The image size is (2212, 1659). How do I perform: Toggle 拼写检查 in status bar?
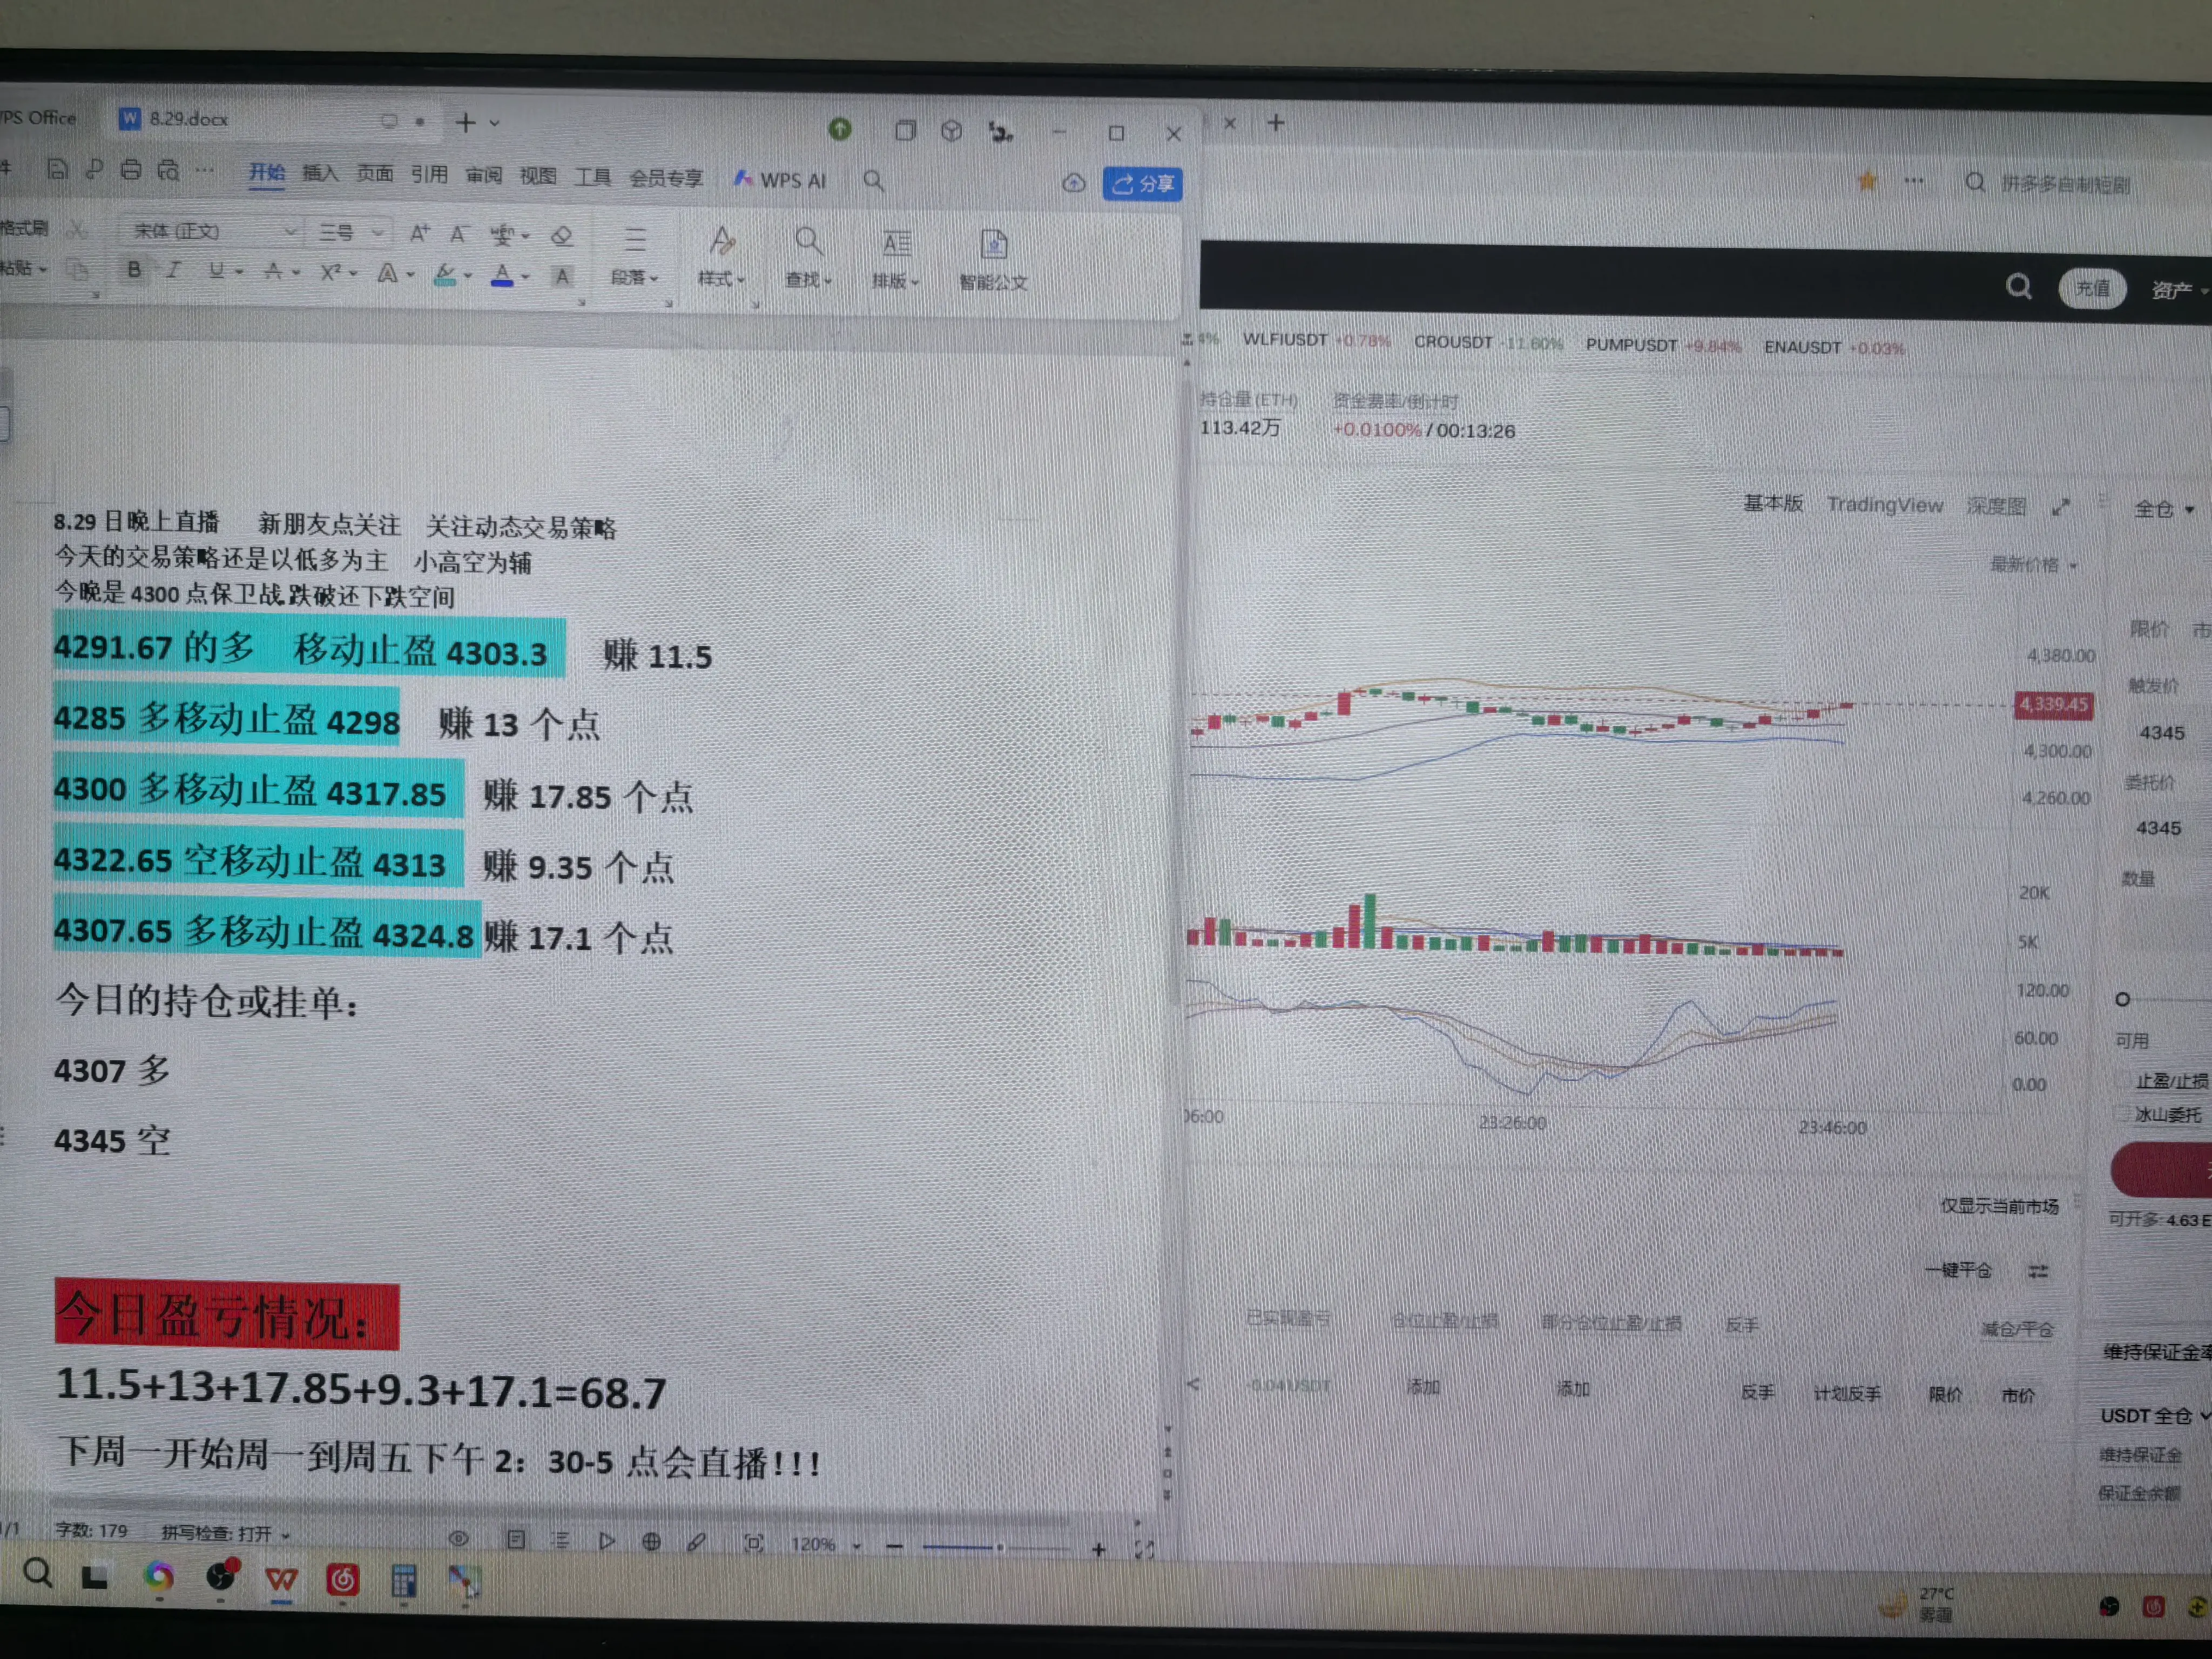(x=225, y=1533)
